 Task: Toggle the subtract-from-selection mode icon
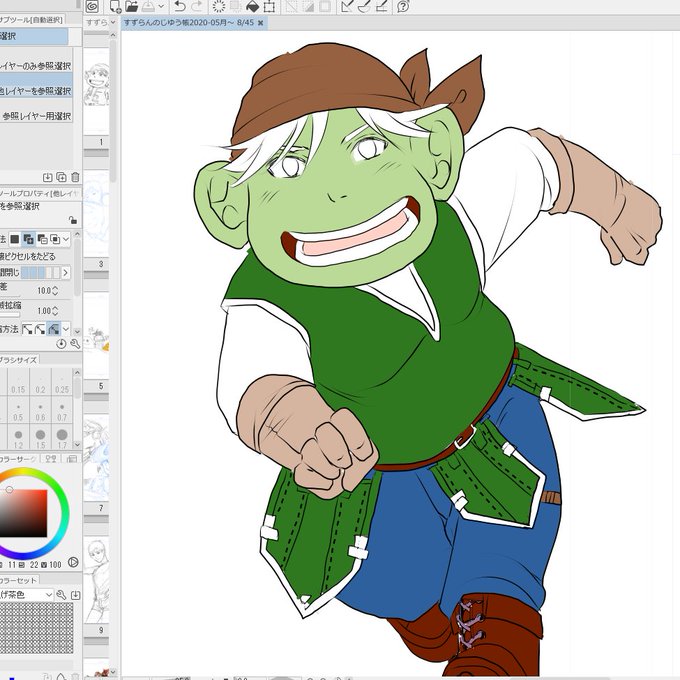click(x=42, y=239)
